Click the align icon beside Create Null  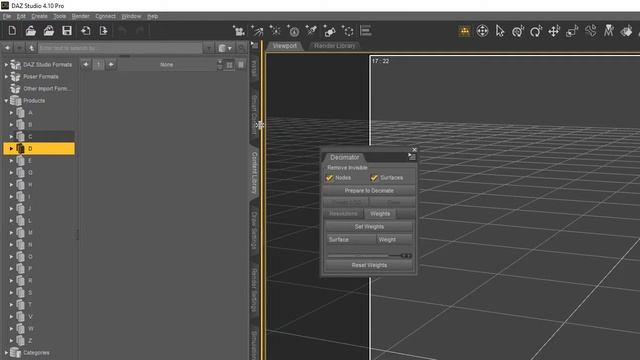366,31
